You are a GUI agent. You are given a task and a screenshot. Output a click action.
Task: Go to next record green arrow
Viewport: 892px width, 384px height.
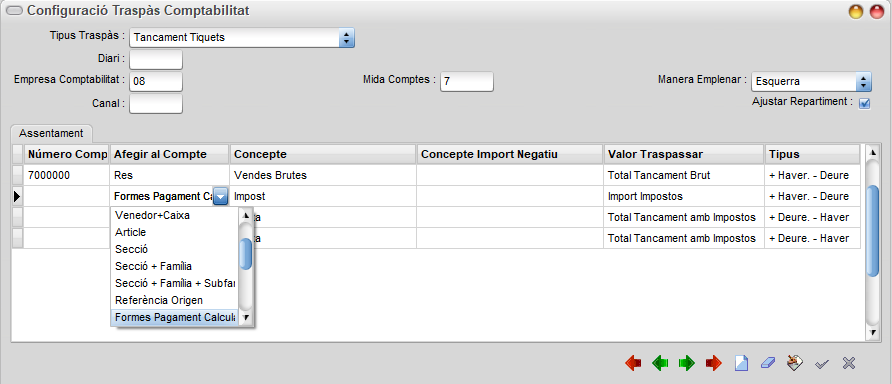(x=687, y=363)
